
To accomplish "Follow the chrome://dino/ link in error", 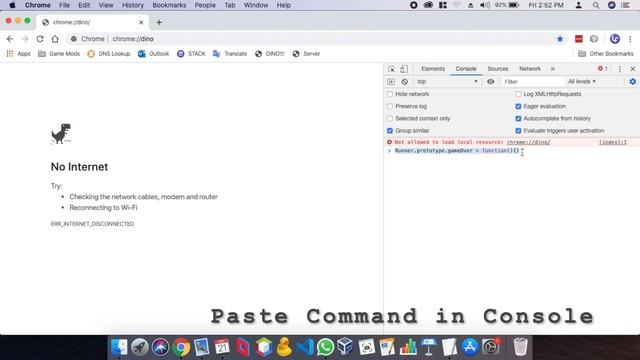I will (x=528, y=142).
